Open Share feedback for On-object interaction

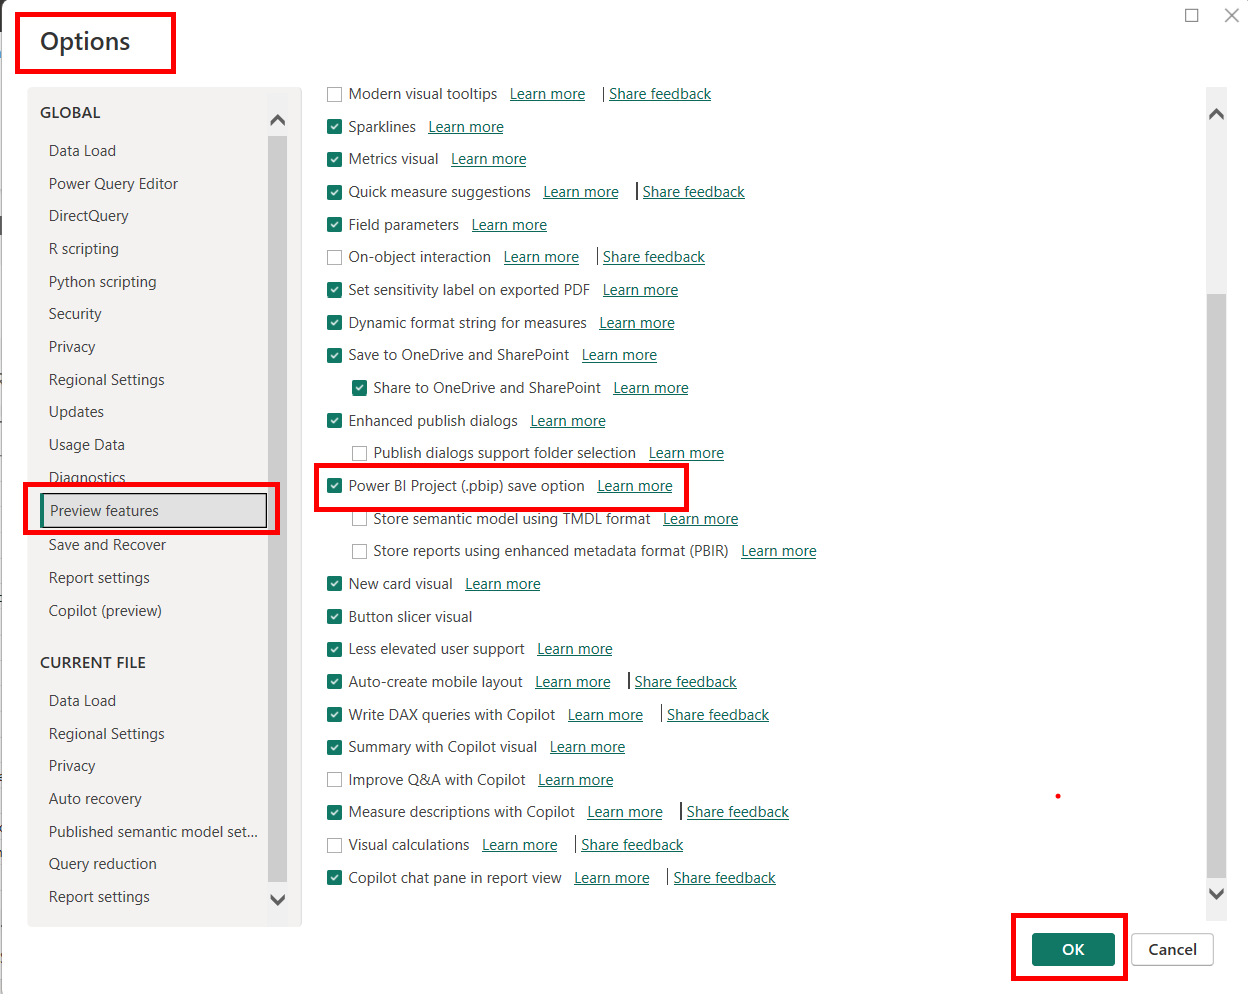pyautogui.click(x=653, y=257)
